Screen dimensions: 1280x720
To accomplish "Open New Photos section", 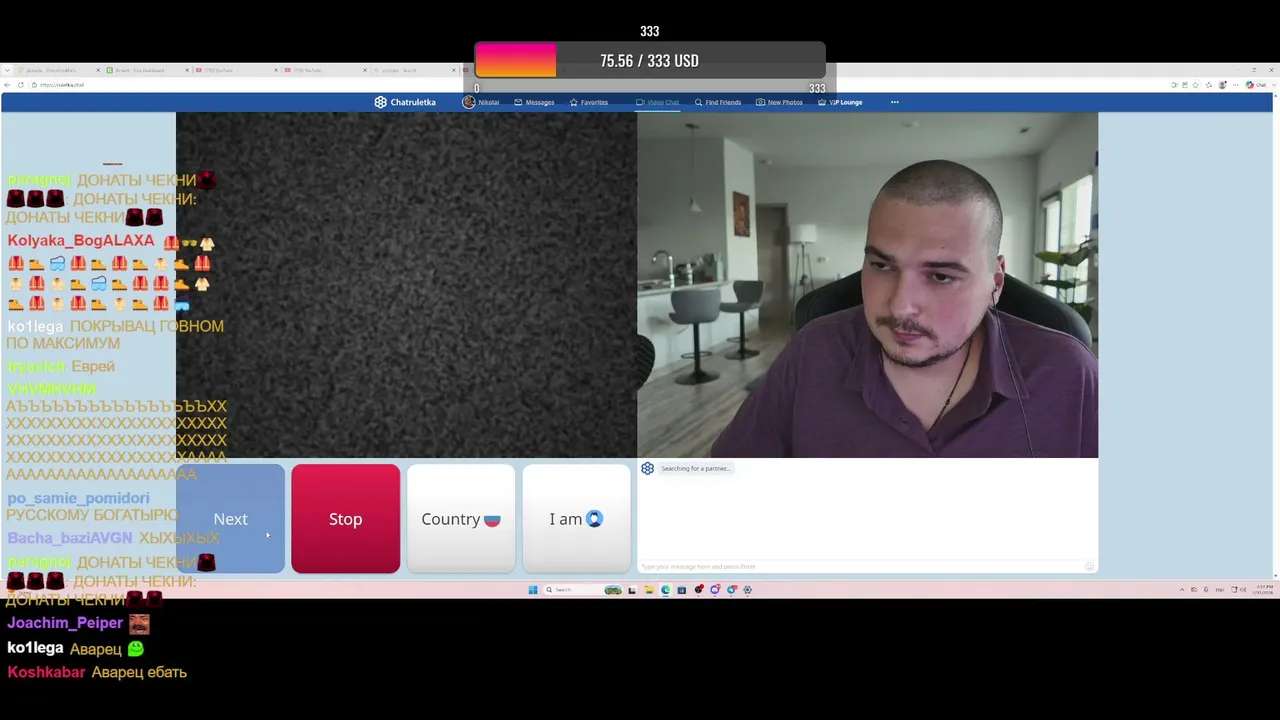I will tap(779, 102).
